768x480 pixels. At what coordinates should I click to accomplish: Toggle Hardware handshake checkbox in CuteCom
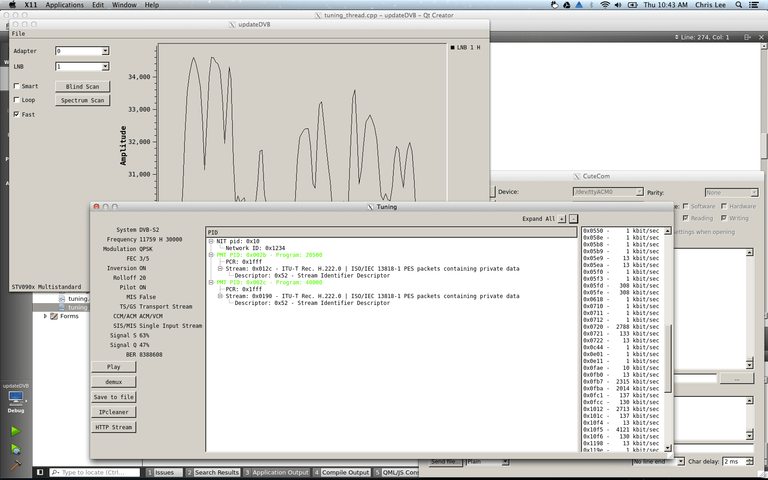(x=724, y=206)
